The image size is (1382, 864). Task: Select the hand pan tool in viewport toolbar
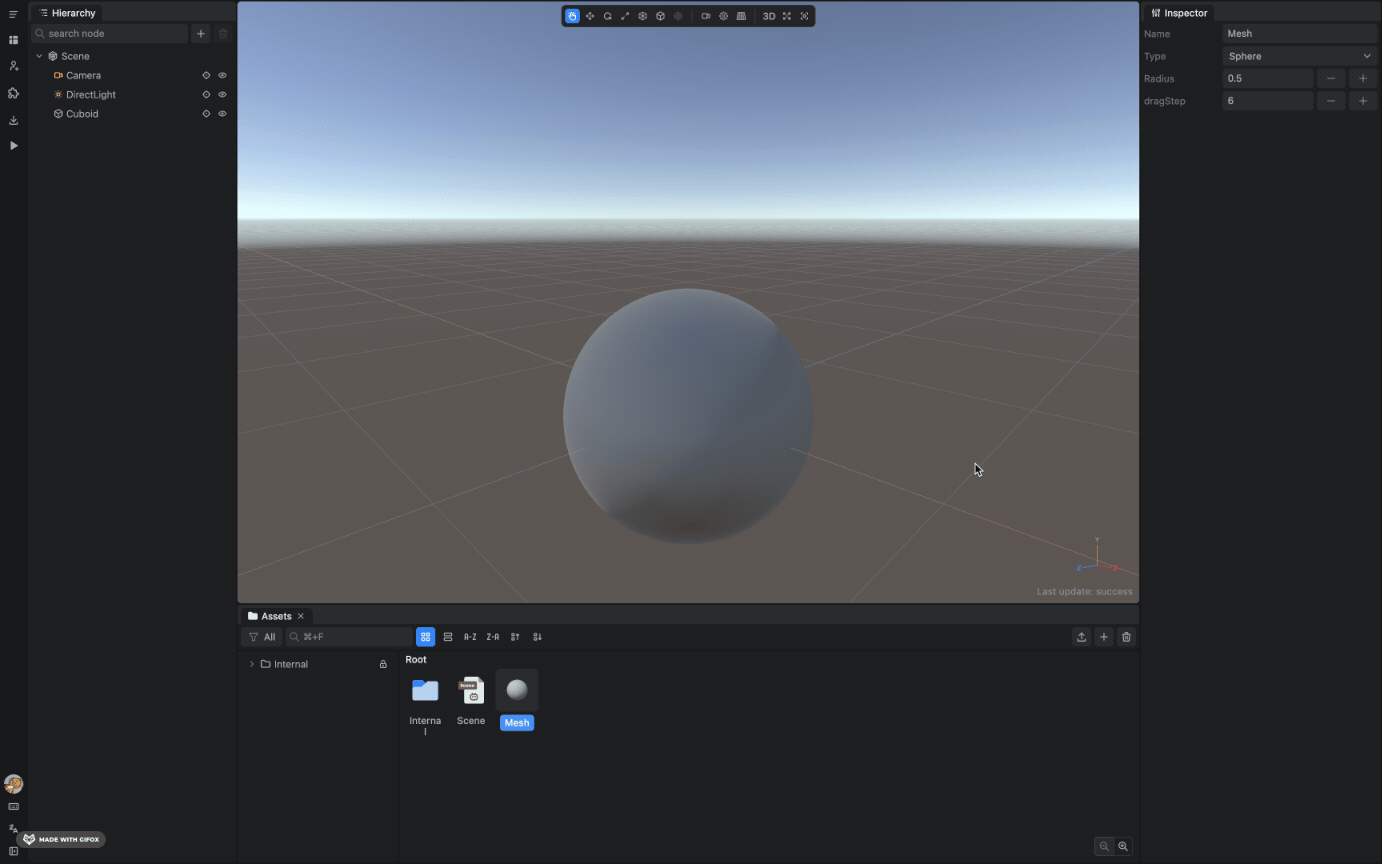[x=572, y=16]
